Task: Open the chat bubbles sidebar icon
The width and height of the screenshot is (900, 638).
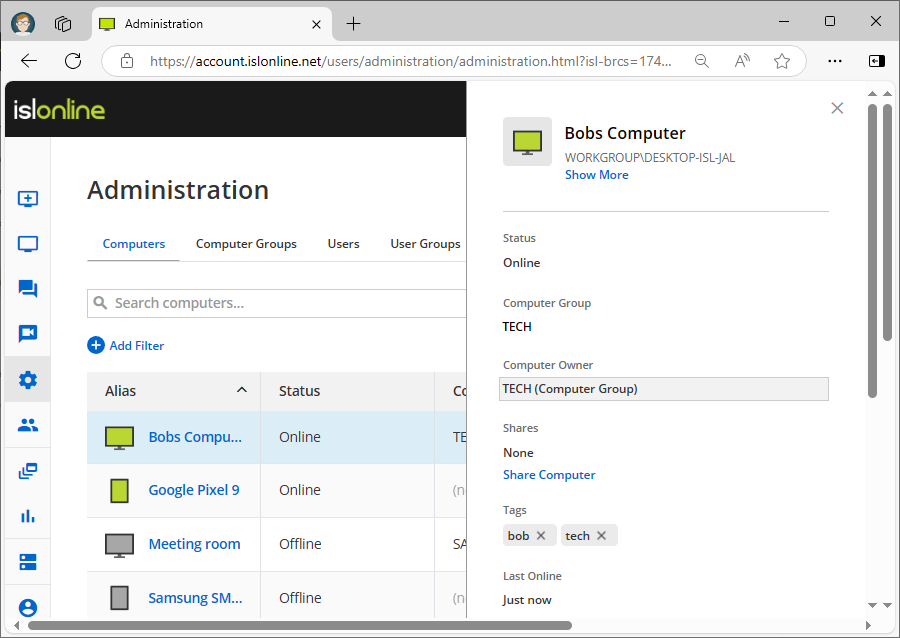Action: 28,289
